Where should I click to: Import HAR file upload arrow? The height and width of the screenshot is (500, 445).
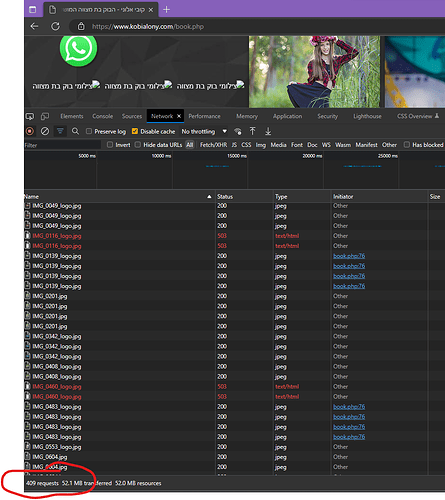253,131
